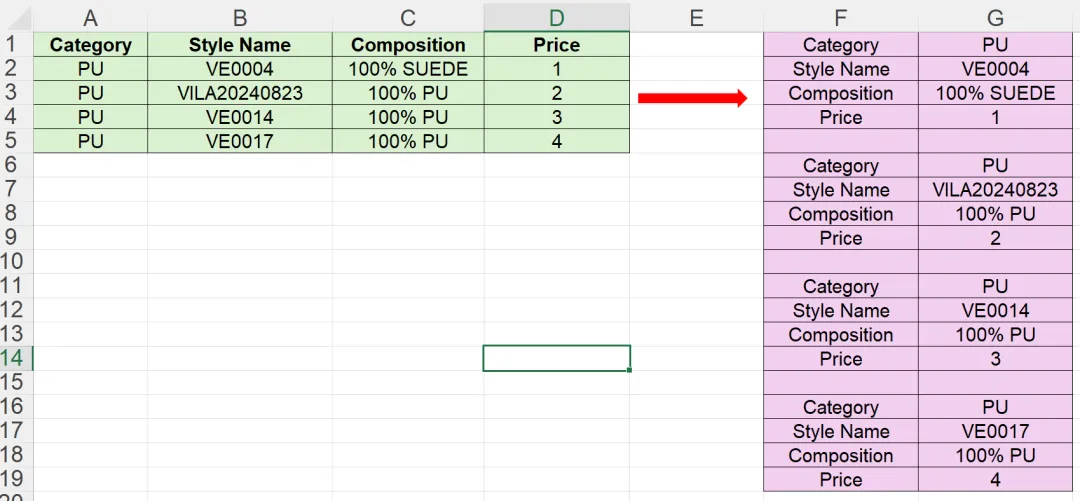Click cell B3 containing VILA20240823
Image resolution: width=1080 pixels, height=501 pixels.
click(239, 93)
